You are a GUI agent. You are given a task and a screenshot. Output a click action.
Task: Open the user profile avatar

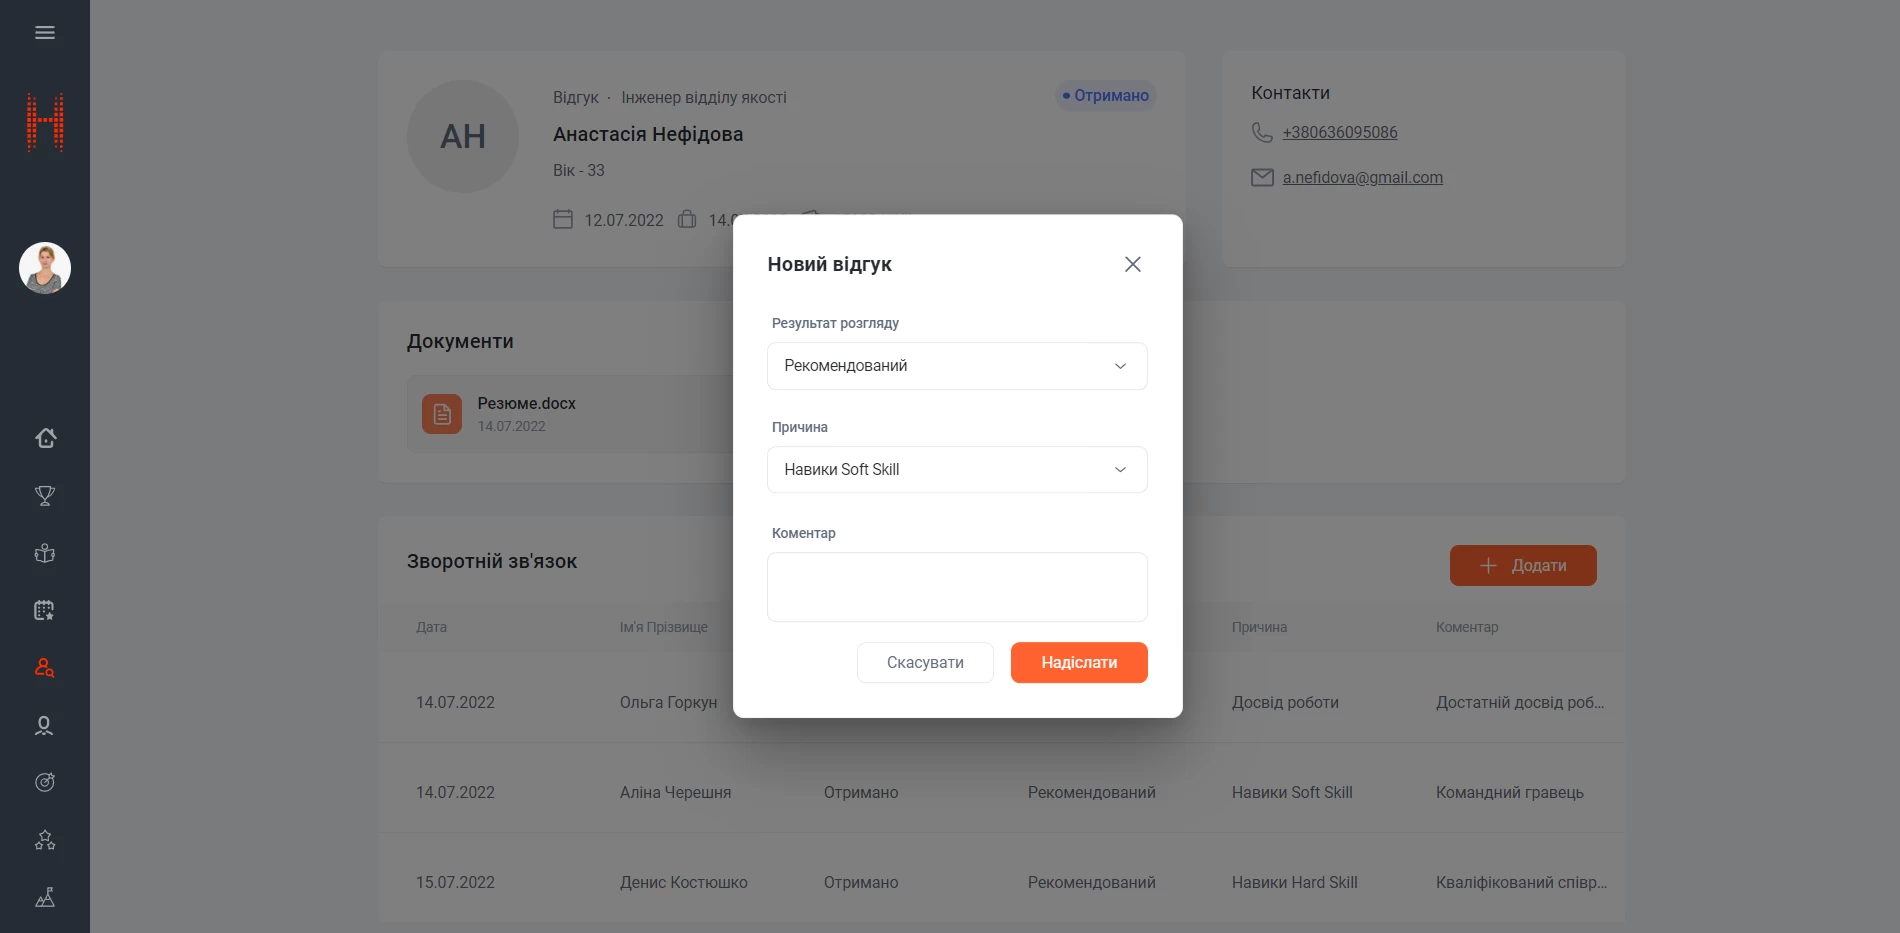pos(45,268)
